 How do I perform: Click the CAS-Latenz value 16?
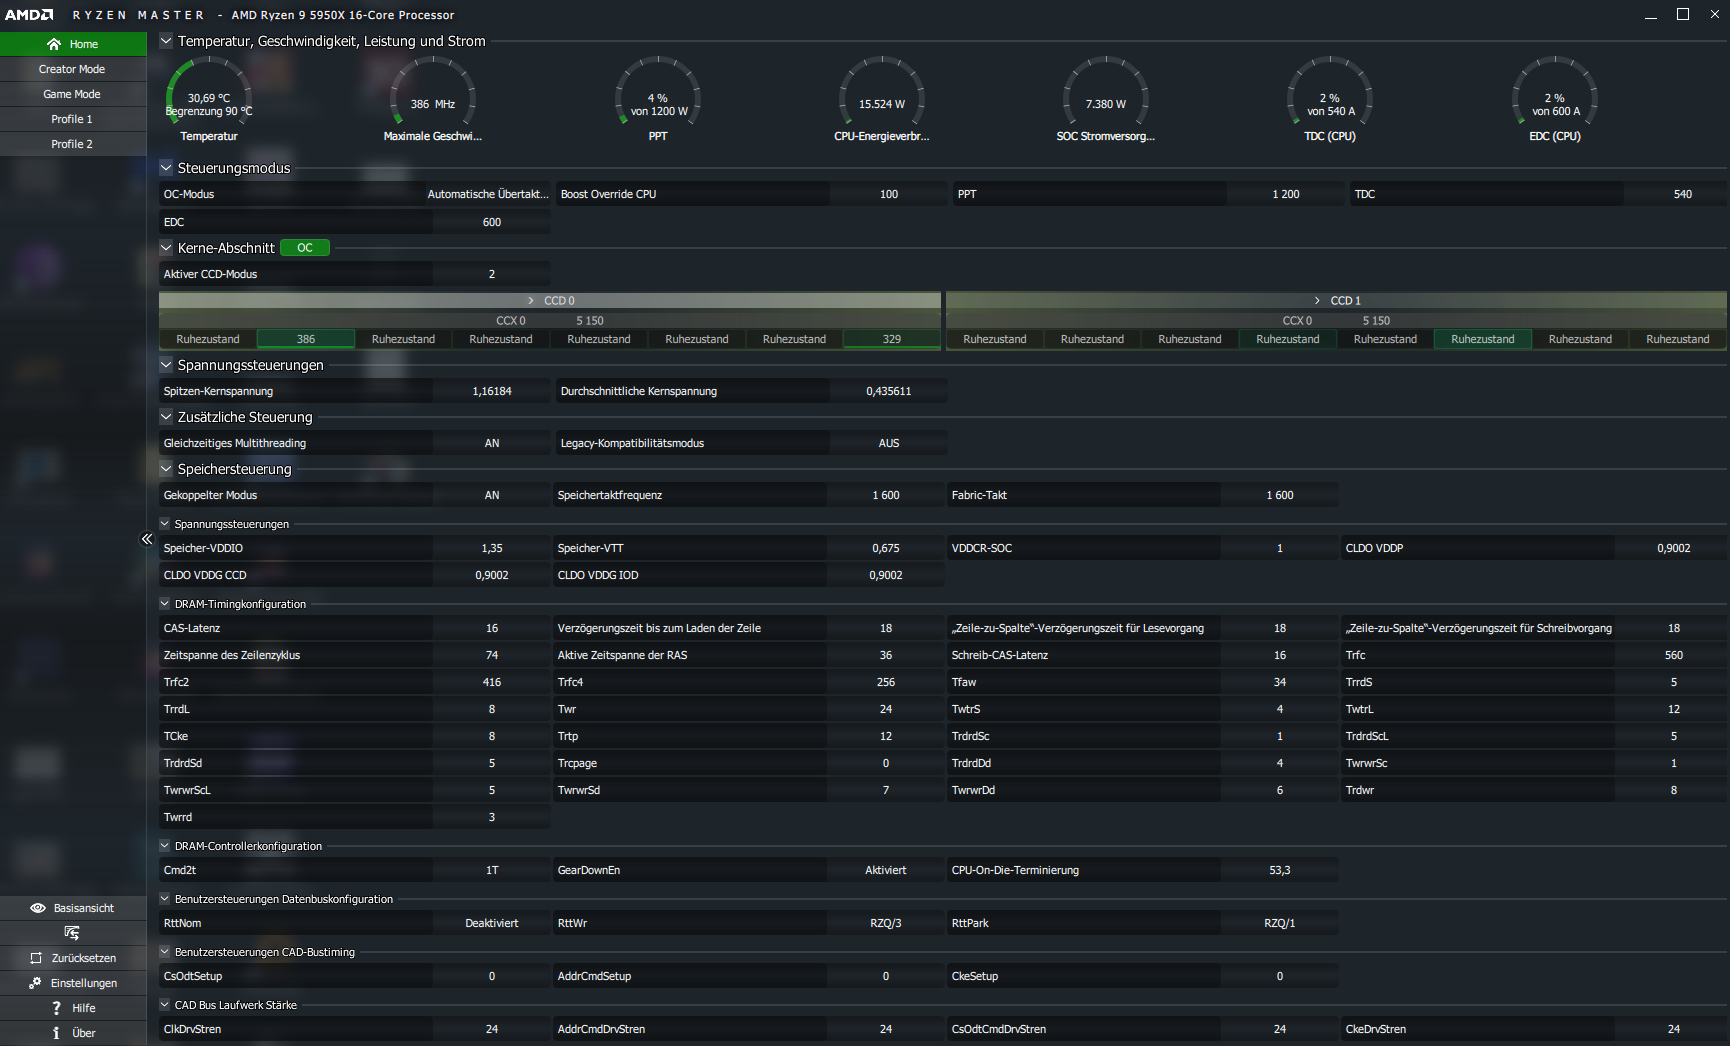pyautogui.click(x=492, y=628)
